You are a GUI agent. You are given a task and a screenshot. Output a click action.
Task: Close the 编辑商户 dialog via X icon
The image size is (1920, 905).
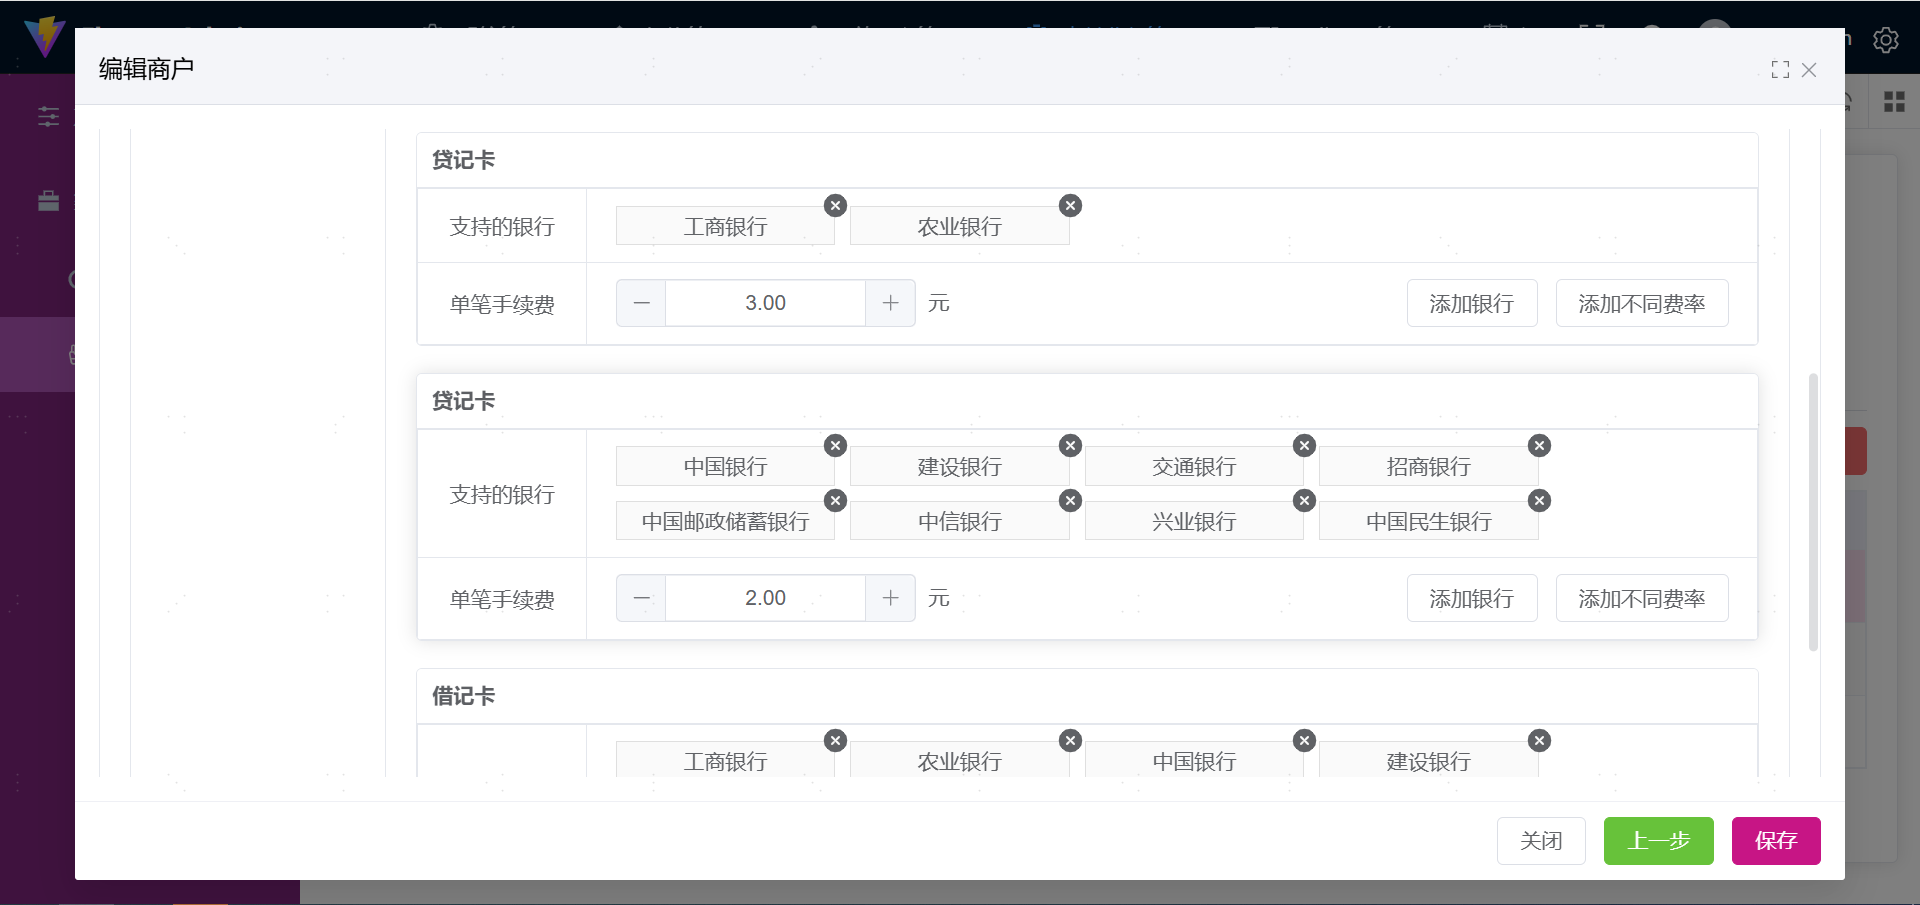click(x=1809, y=70)
